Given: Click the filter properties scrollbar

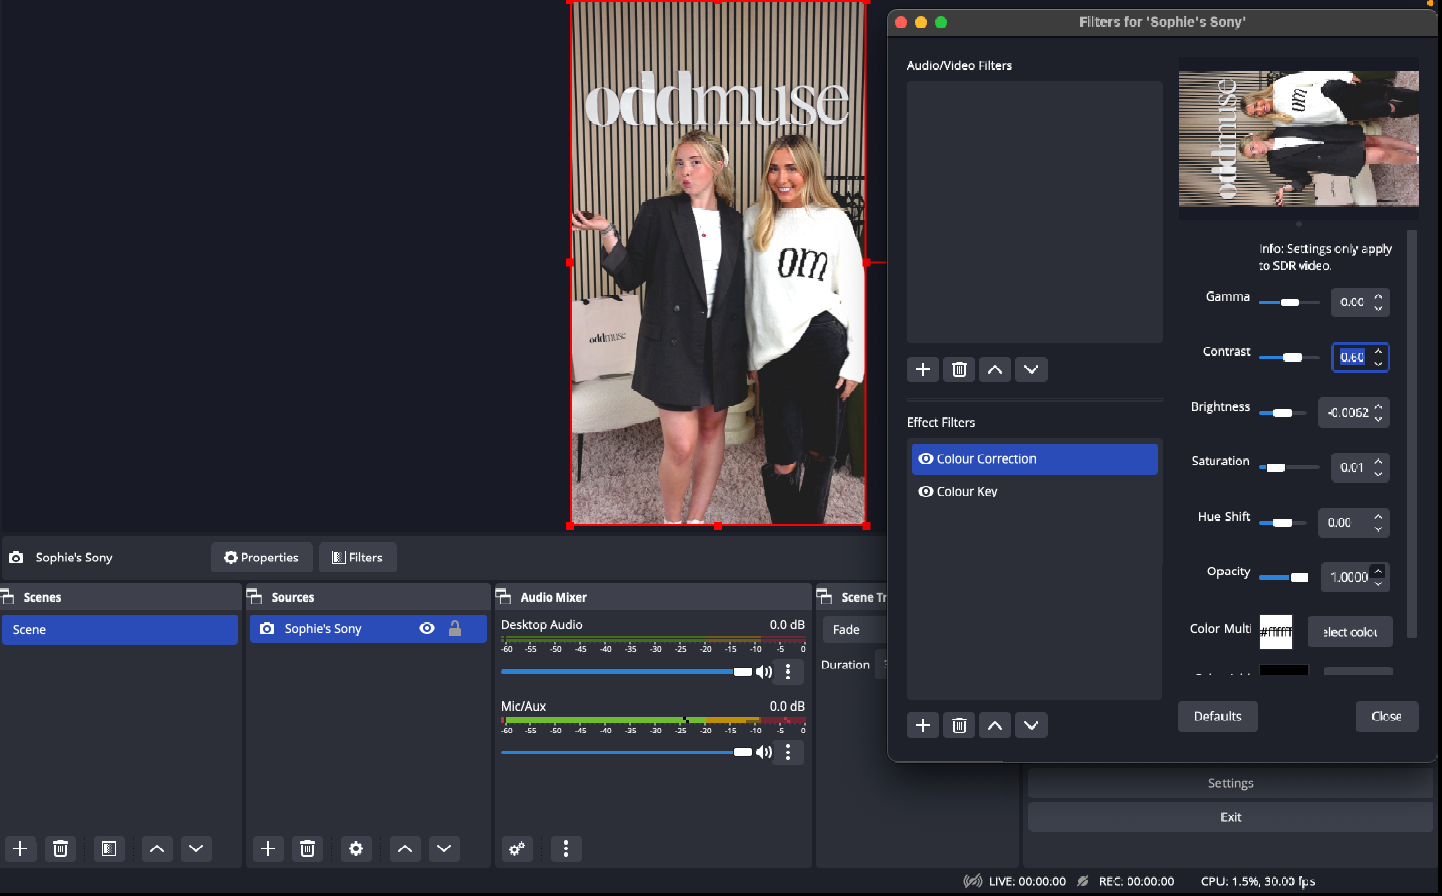Looking at the screenshot, I should 1412,434.
